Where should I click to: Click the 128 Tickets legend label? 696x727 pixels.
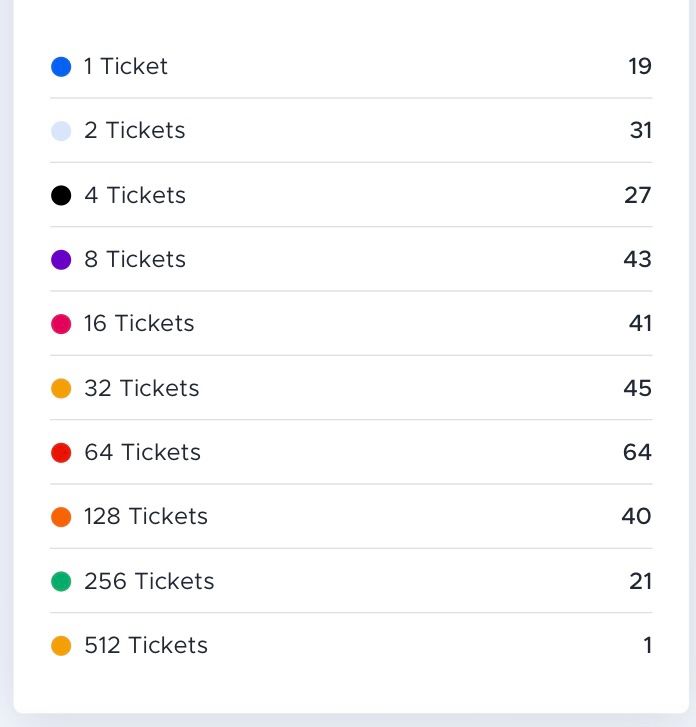tap(146, 517)
